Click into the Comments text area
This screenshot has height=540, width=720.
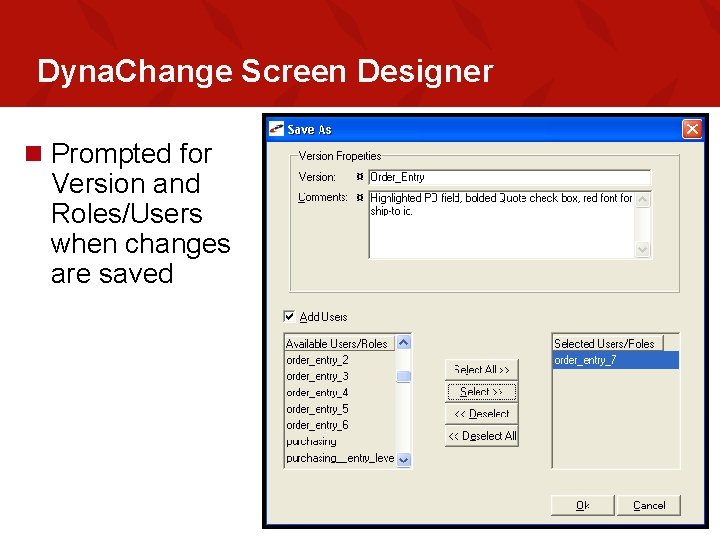(x=502, y=225)
